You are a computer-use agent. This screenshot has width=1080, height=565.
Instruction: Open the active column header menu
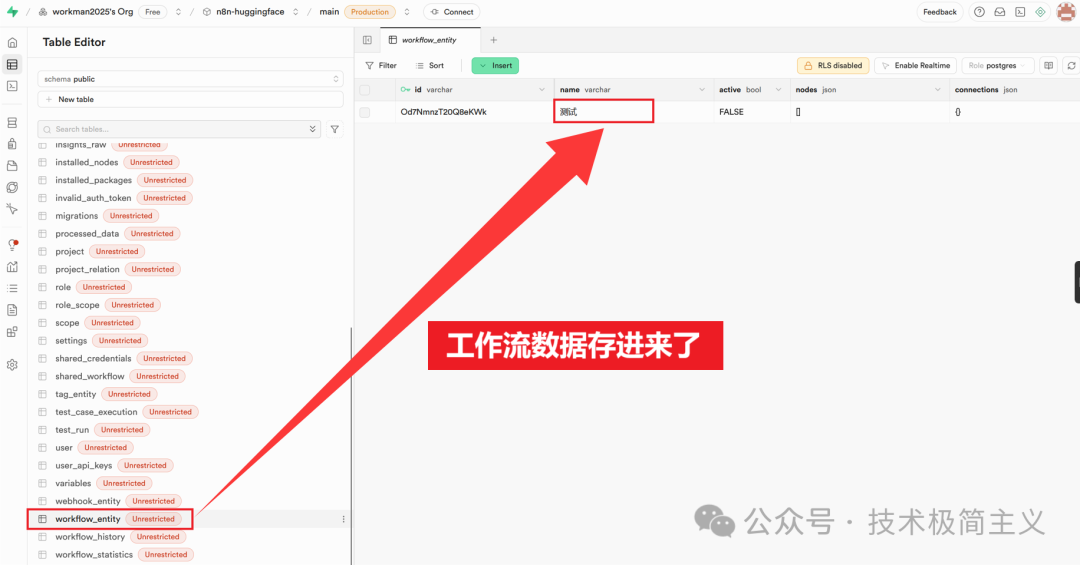tap(778, 90)
